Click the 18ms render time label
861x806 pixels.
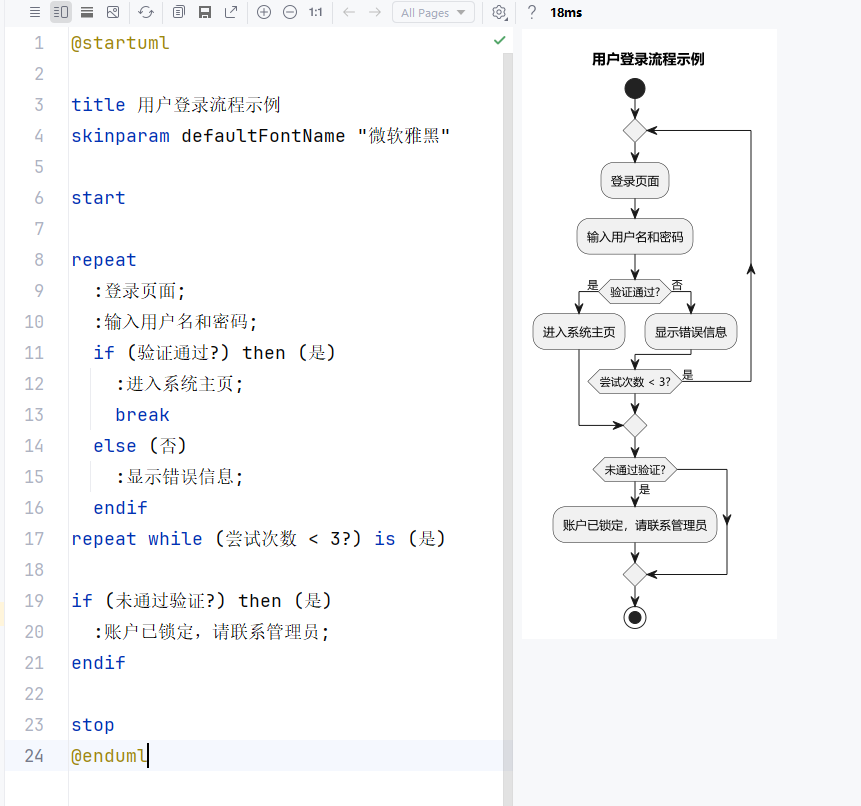click(566, 13)
